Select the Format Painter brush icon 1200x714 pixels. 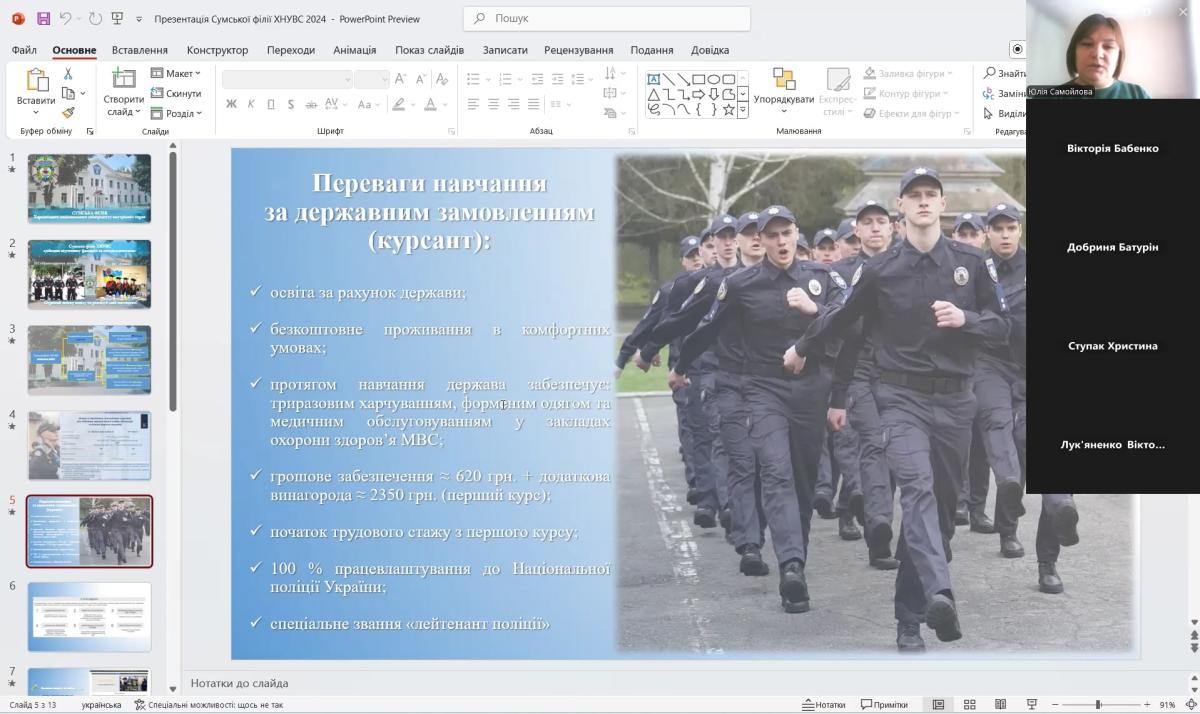[68, 113]
